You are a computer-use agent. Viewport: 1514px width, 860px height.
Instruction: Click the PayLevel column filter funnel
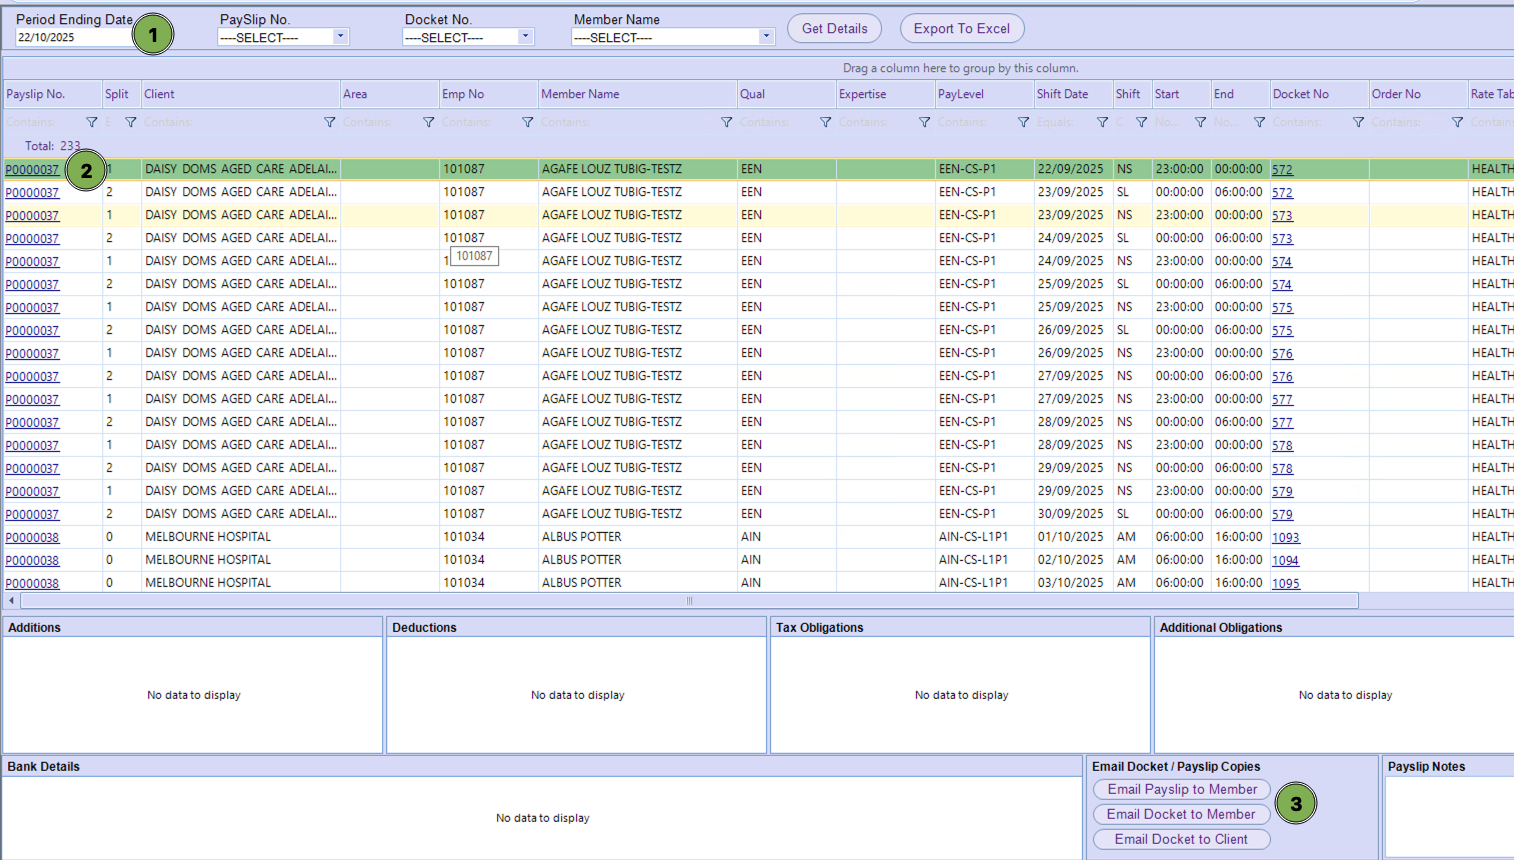[x=1023, y=122]
